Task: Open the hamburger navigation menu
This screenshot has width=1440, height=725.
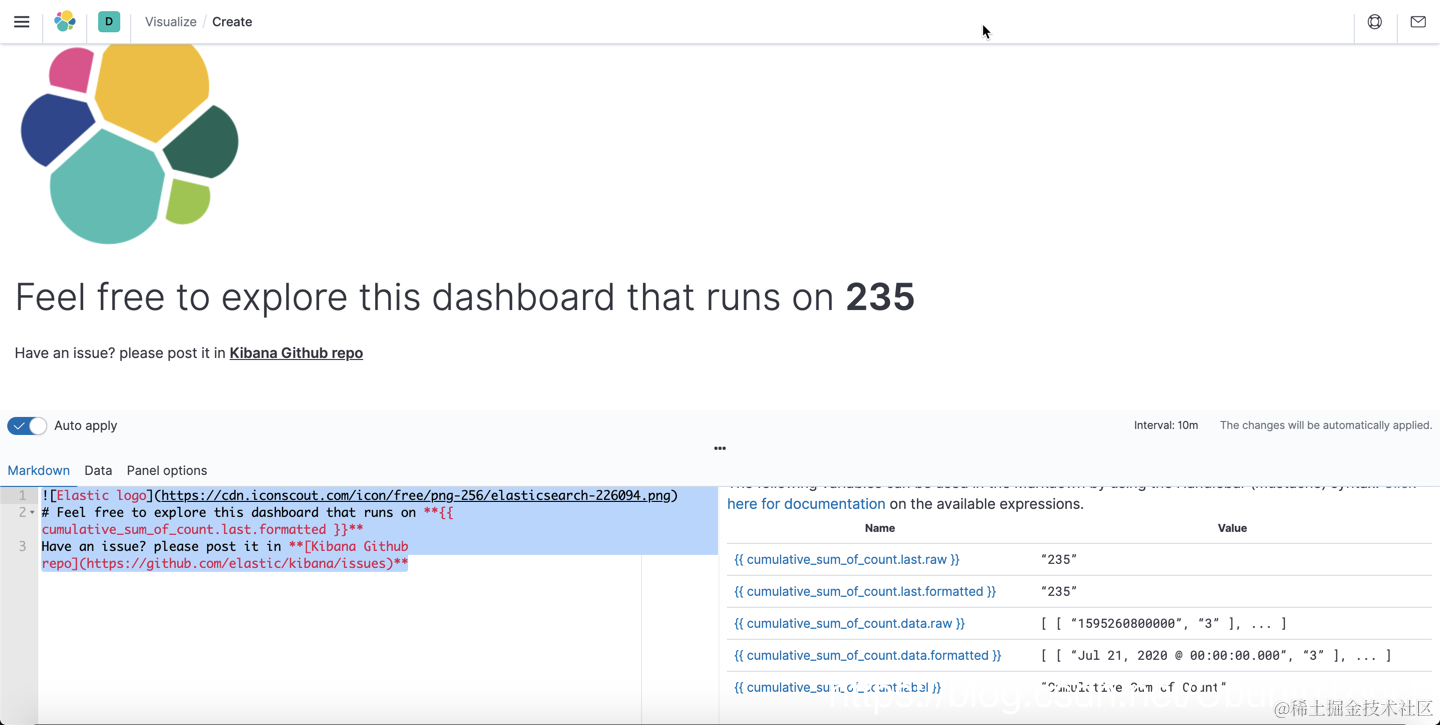Action: pyautogui.click(x=21, y=21)
